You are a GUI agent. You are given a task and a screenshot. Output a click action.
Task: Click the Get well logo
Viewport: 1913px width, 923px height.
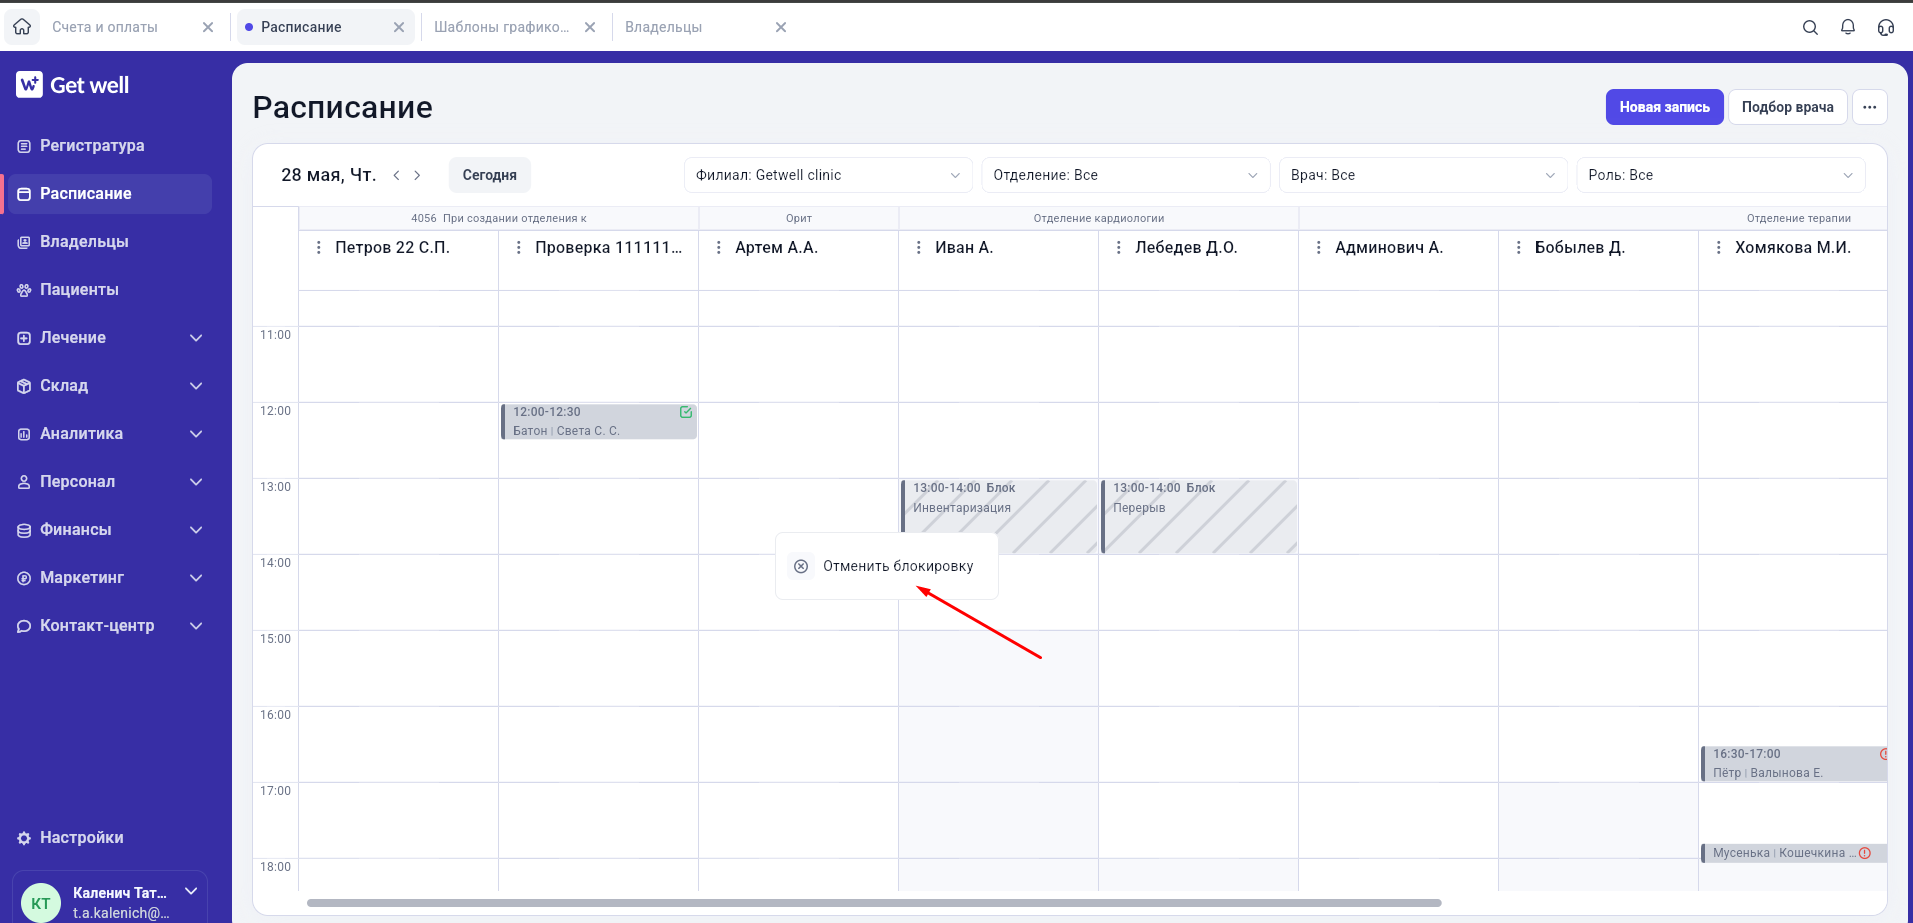(73, 85)
